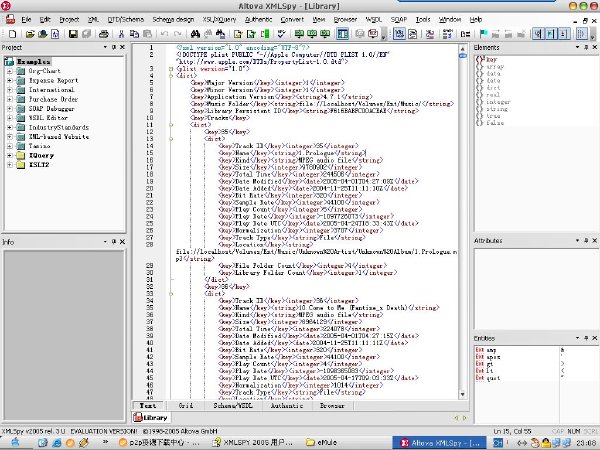
Task: Create a new document with the New icon
Action: tap(13, 34)
